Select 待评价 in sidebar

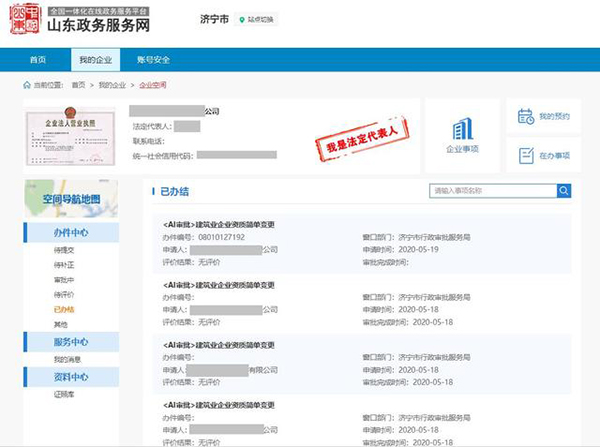64,295
